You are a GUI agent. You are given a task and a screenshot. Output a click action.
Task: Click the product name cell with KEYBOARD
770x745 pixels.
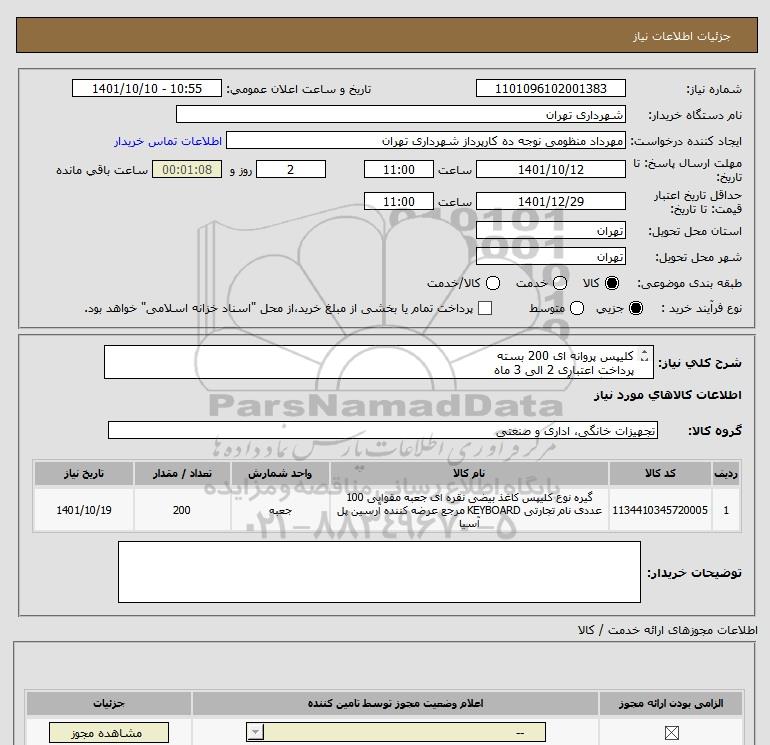(469, 510)
